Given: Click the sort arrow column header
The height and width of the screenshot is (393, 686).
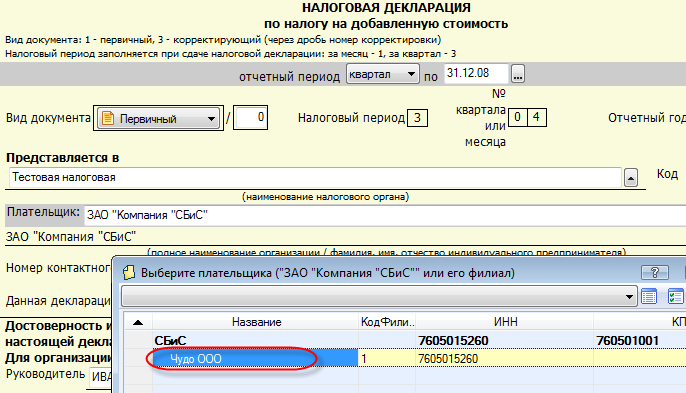Looking at the screenshot, I should coord(138,322).
